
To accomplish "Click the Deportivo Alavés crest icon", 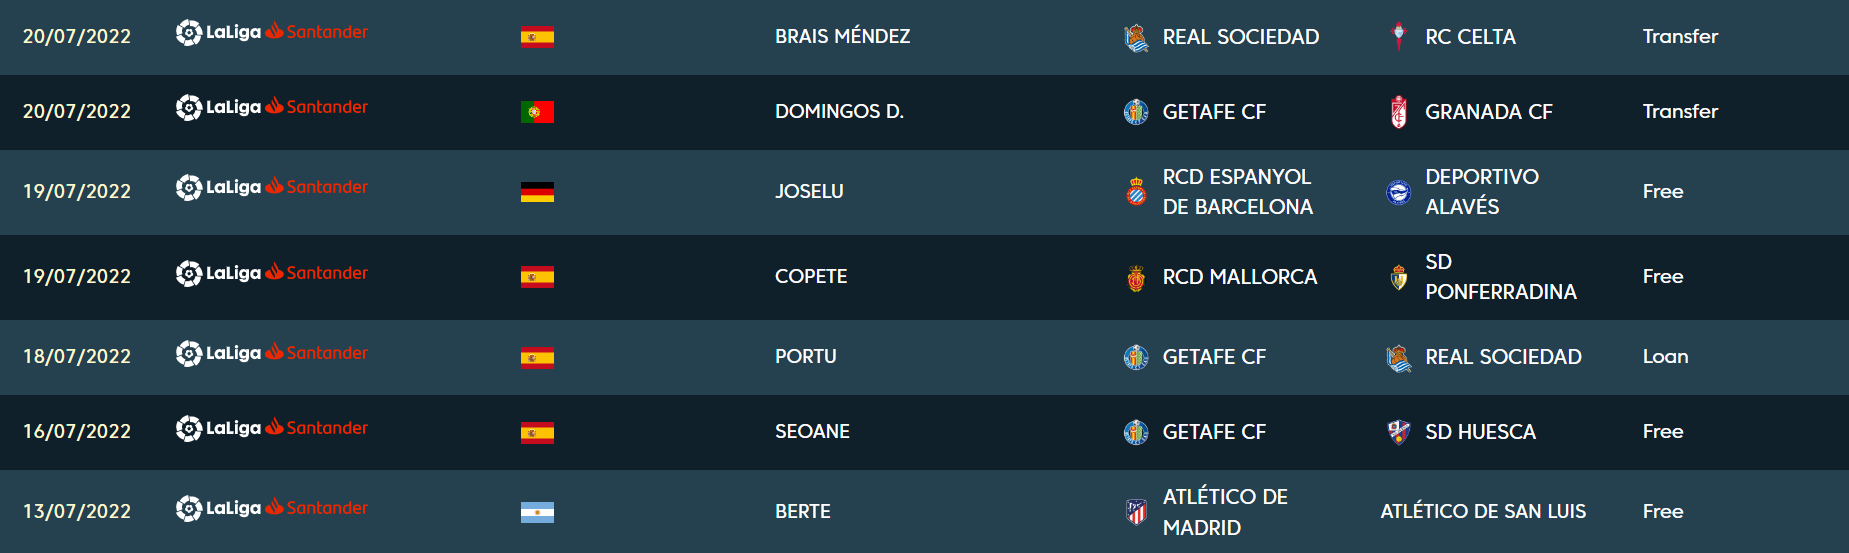I will click(1398, 191).
